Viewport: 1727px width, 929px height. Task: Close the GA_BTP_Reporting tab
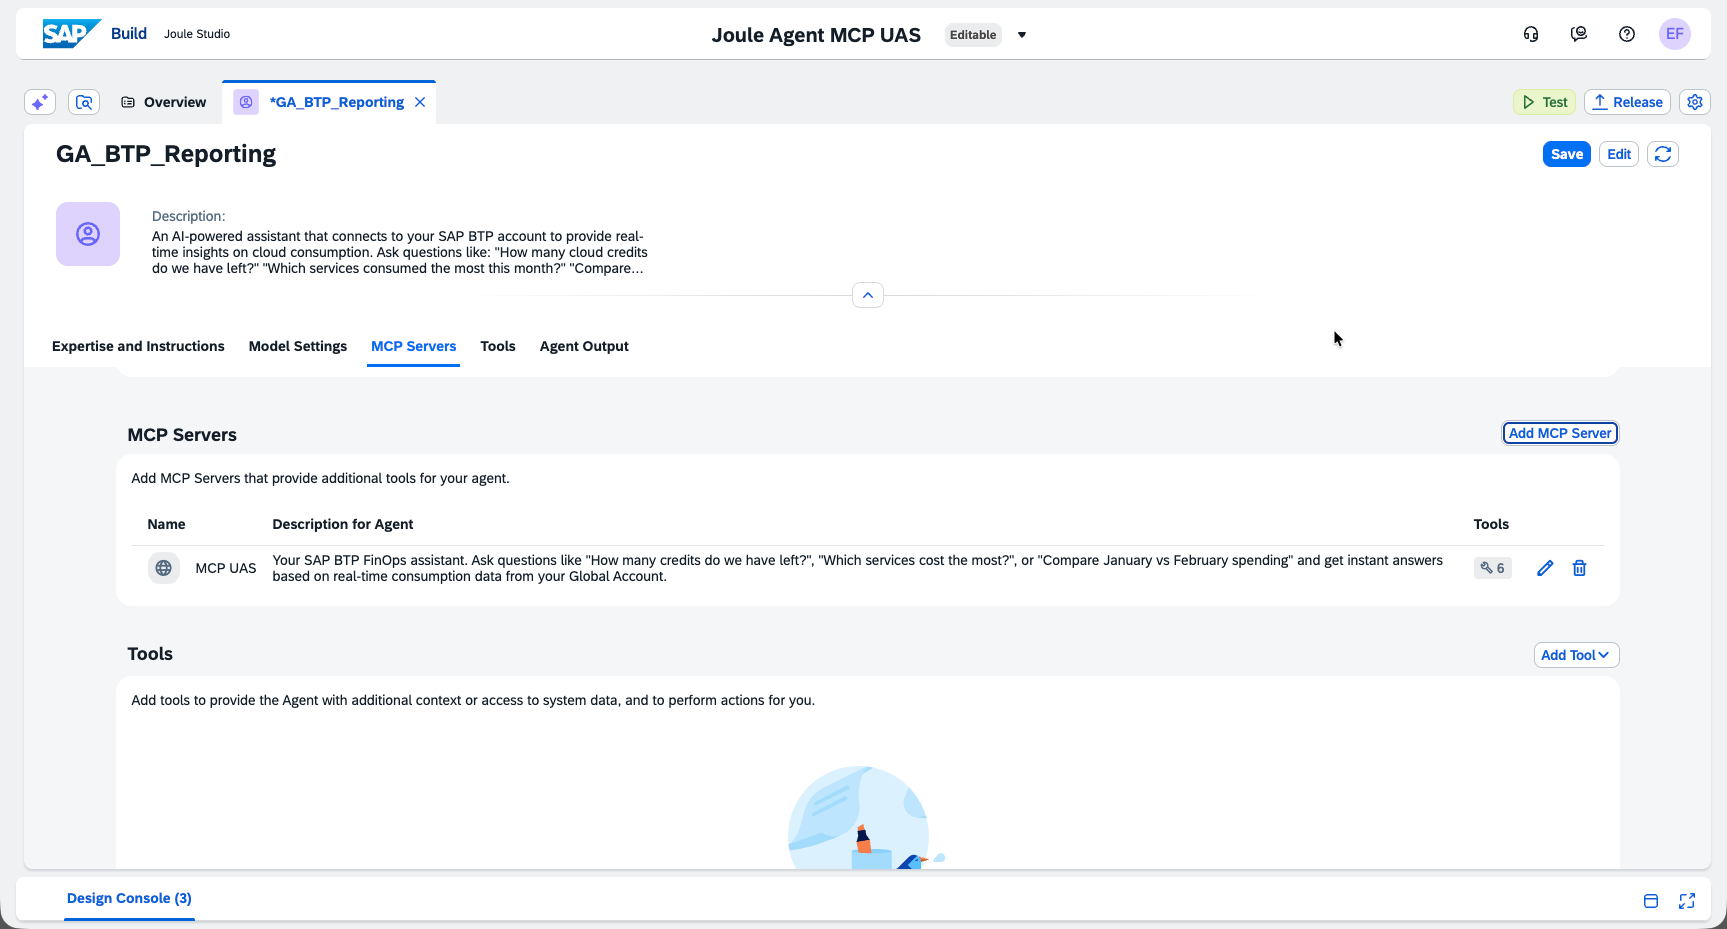pos(420,102)
